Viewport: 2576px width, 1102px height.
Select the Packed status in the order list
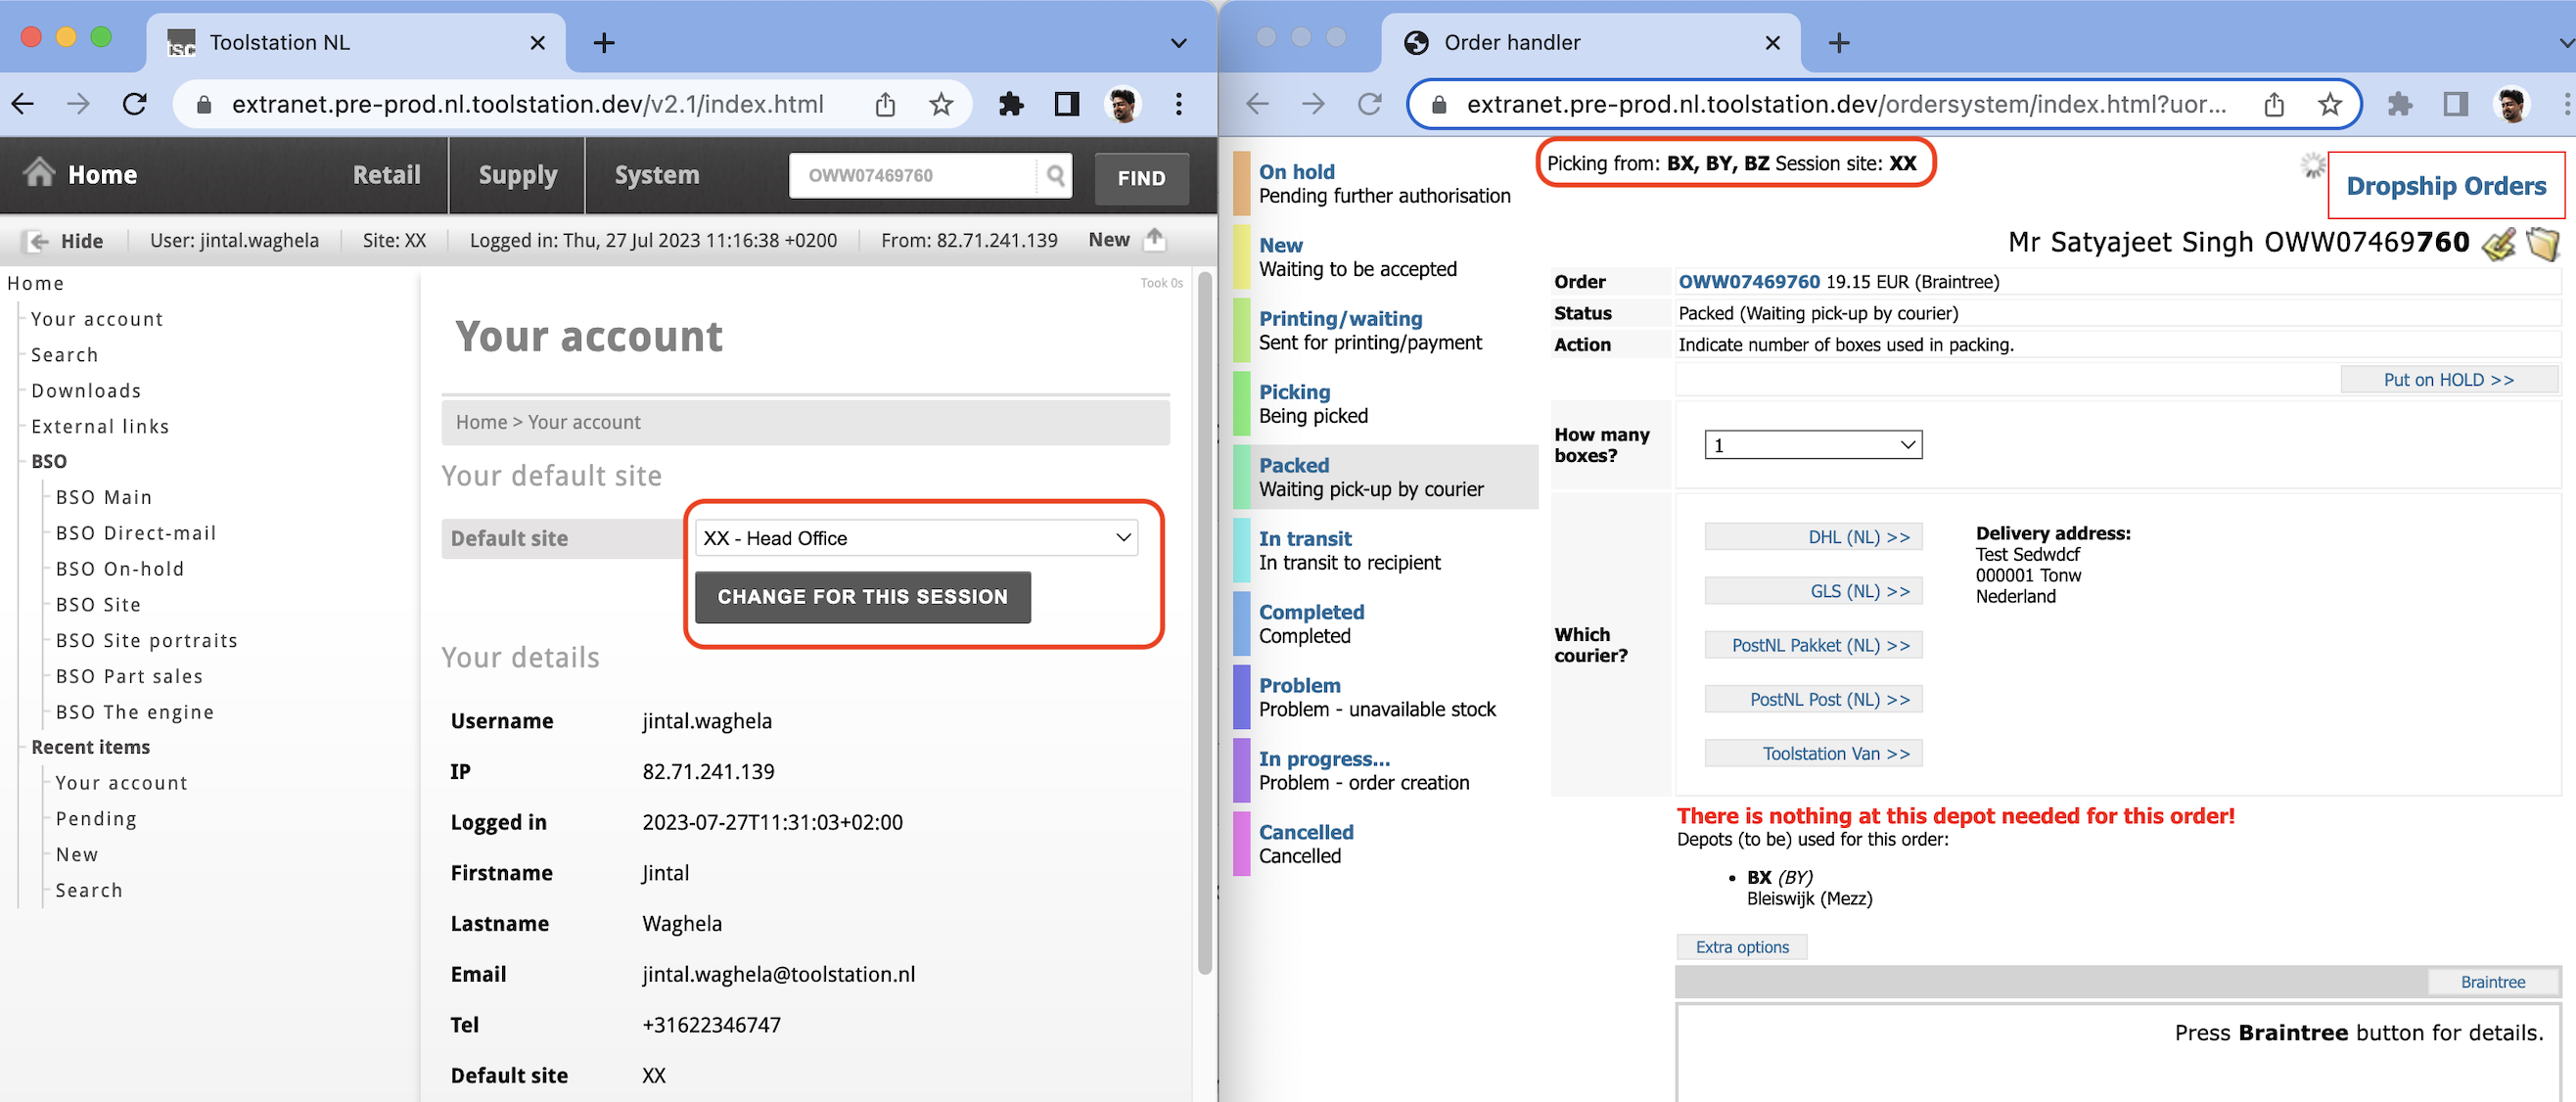[1383, 477]
